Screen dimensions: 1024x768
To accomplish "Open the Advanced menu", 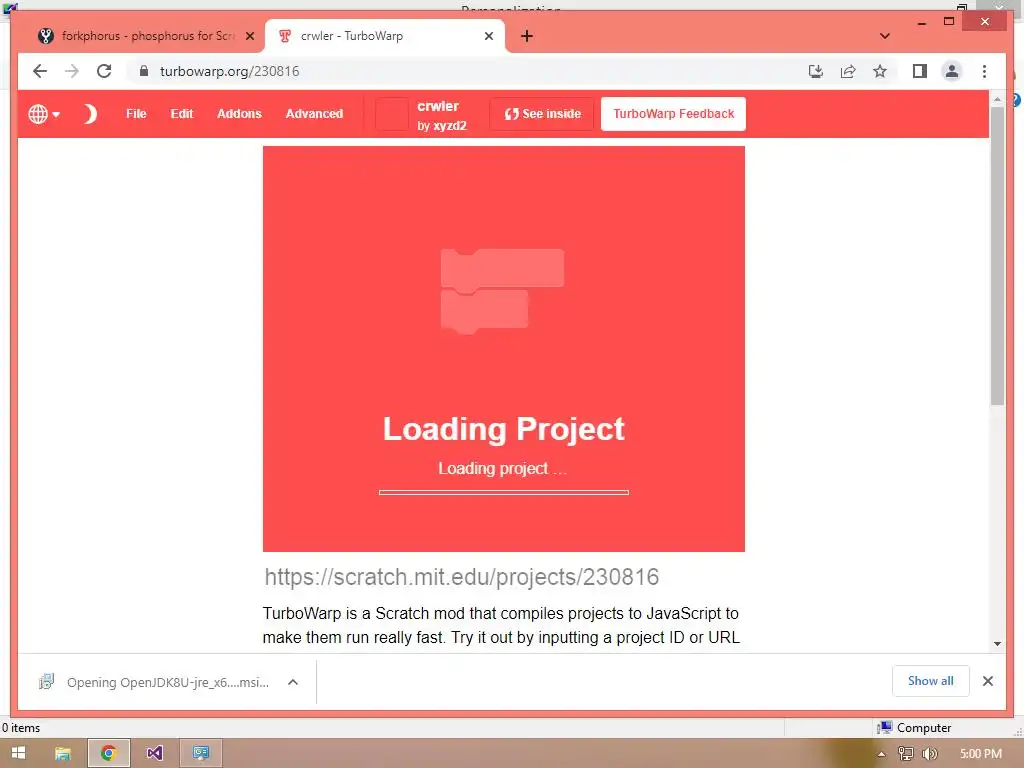I will coord(314,114).
